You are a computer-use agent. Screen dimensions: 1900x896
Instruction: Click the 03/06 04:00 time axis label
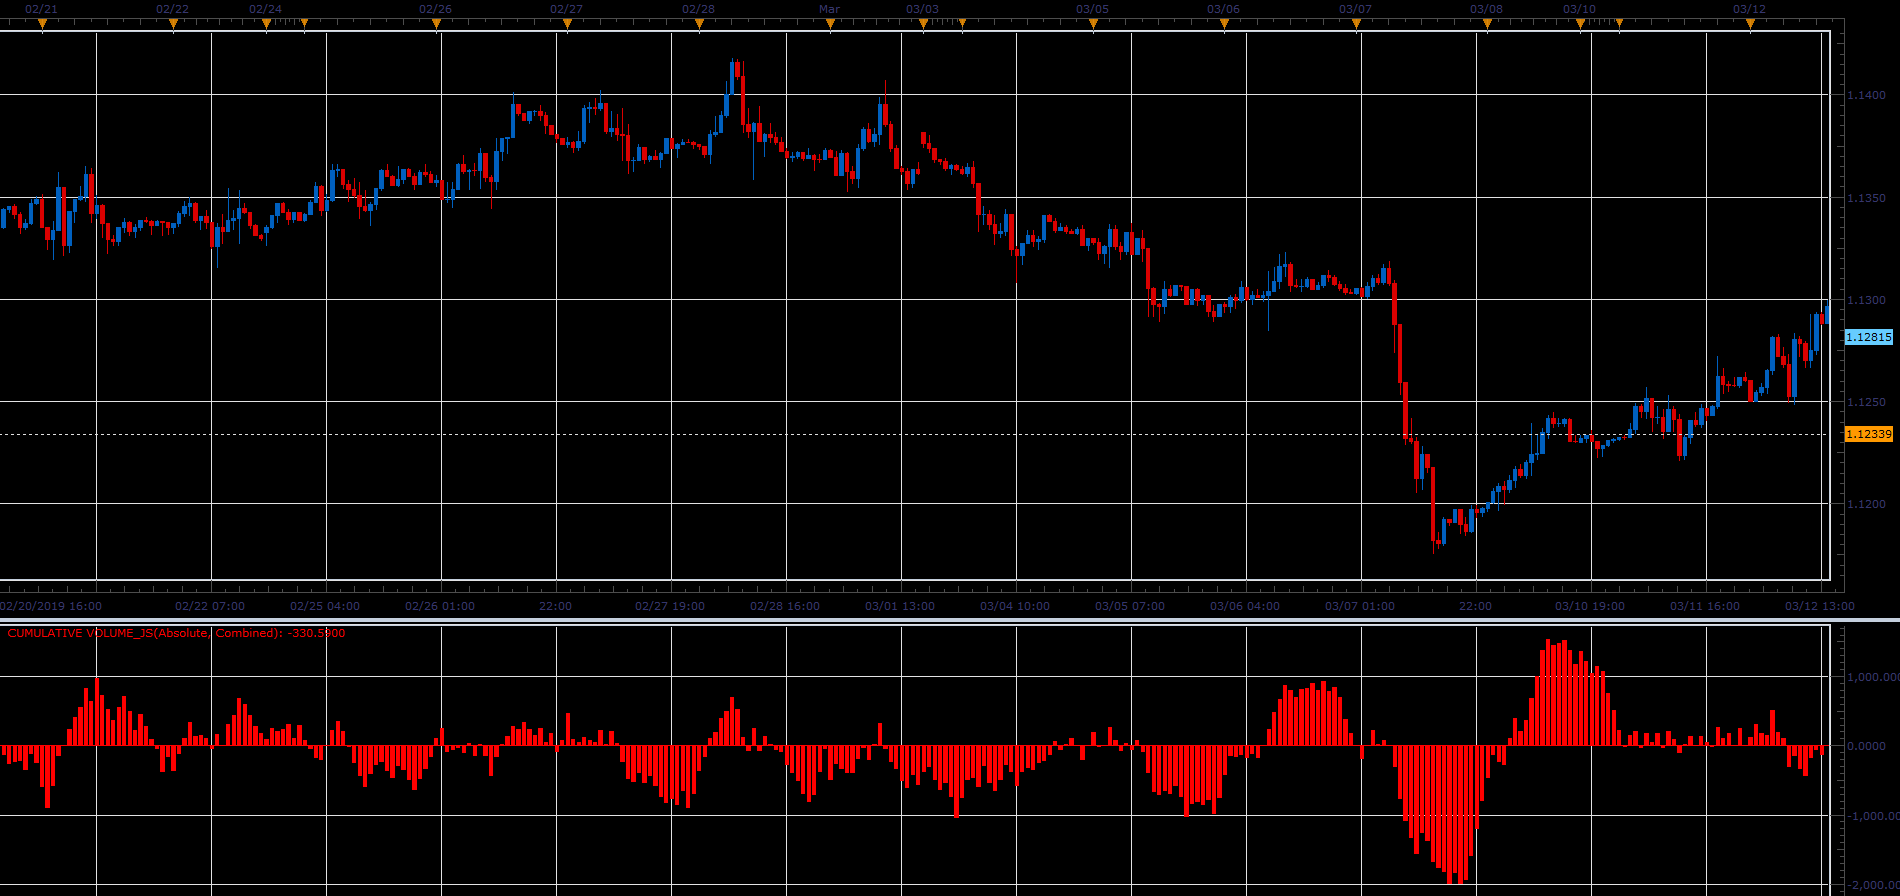click(x=1245, y=606)
